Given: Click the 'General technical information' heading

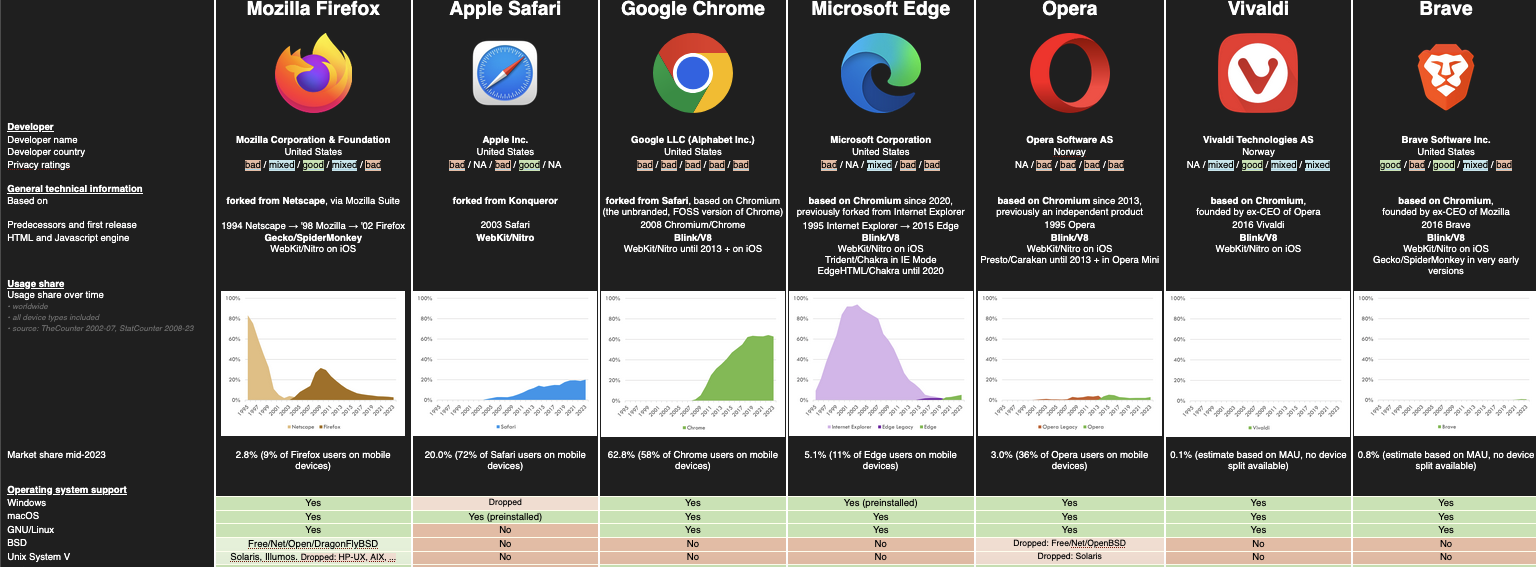Looking at the screenshot, I should [75, 188].
